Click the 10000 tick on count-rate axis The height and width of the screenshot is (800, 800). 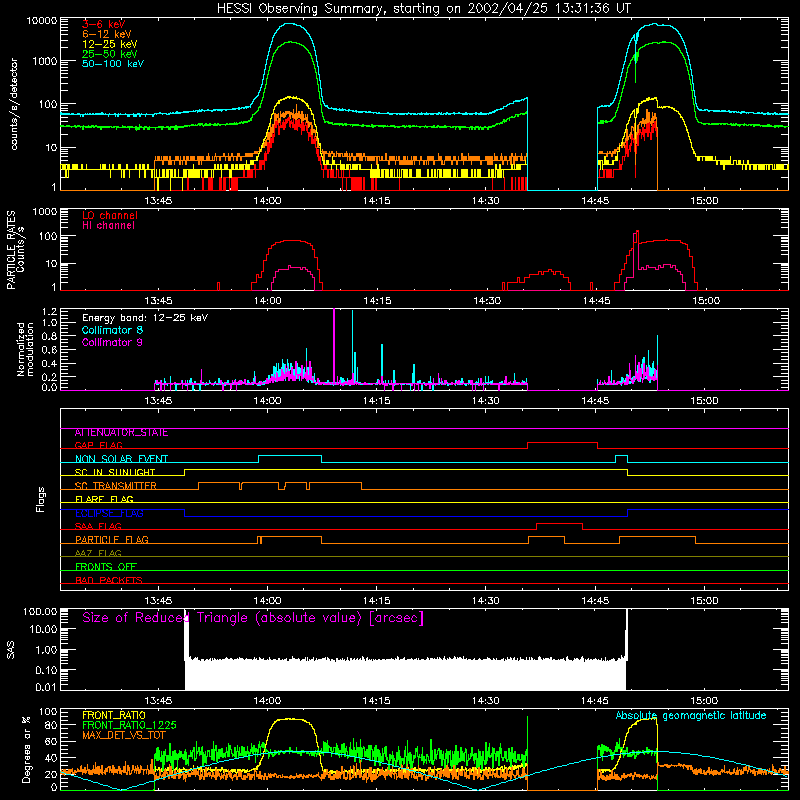point(42,21)
